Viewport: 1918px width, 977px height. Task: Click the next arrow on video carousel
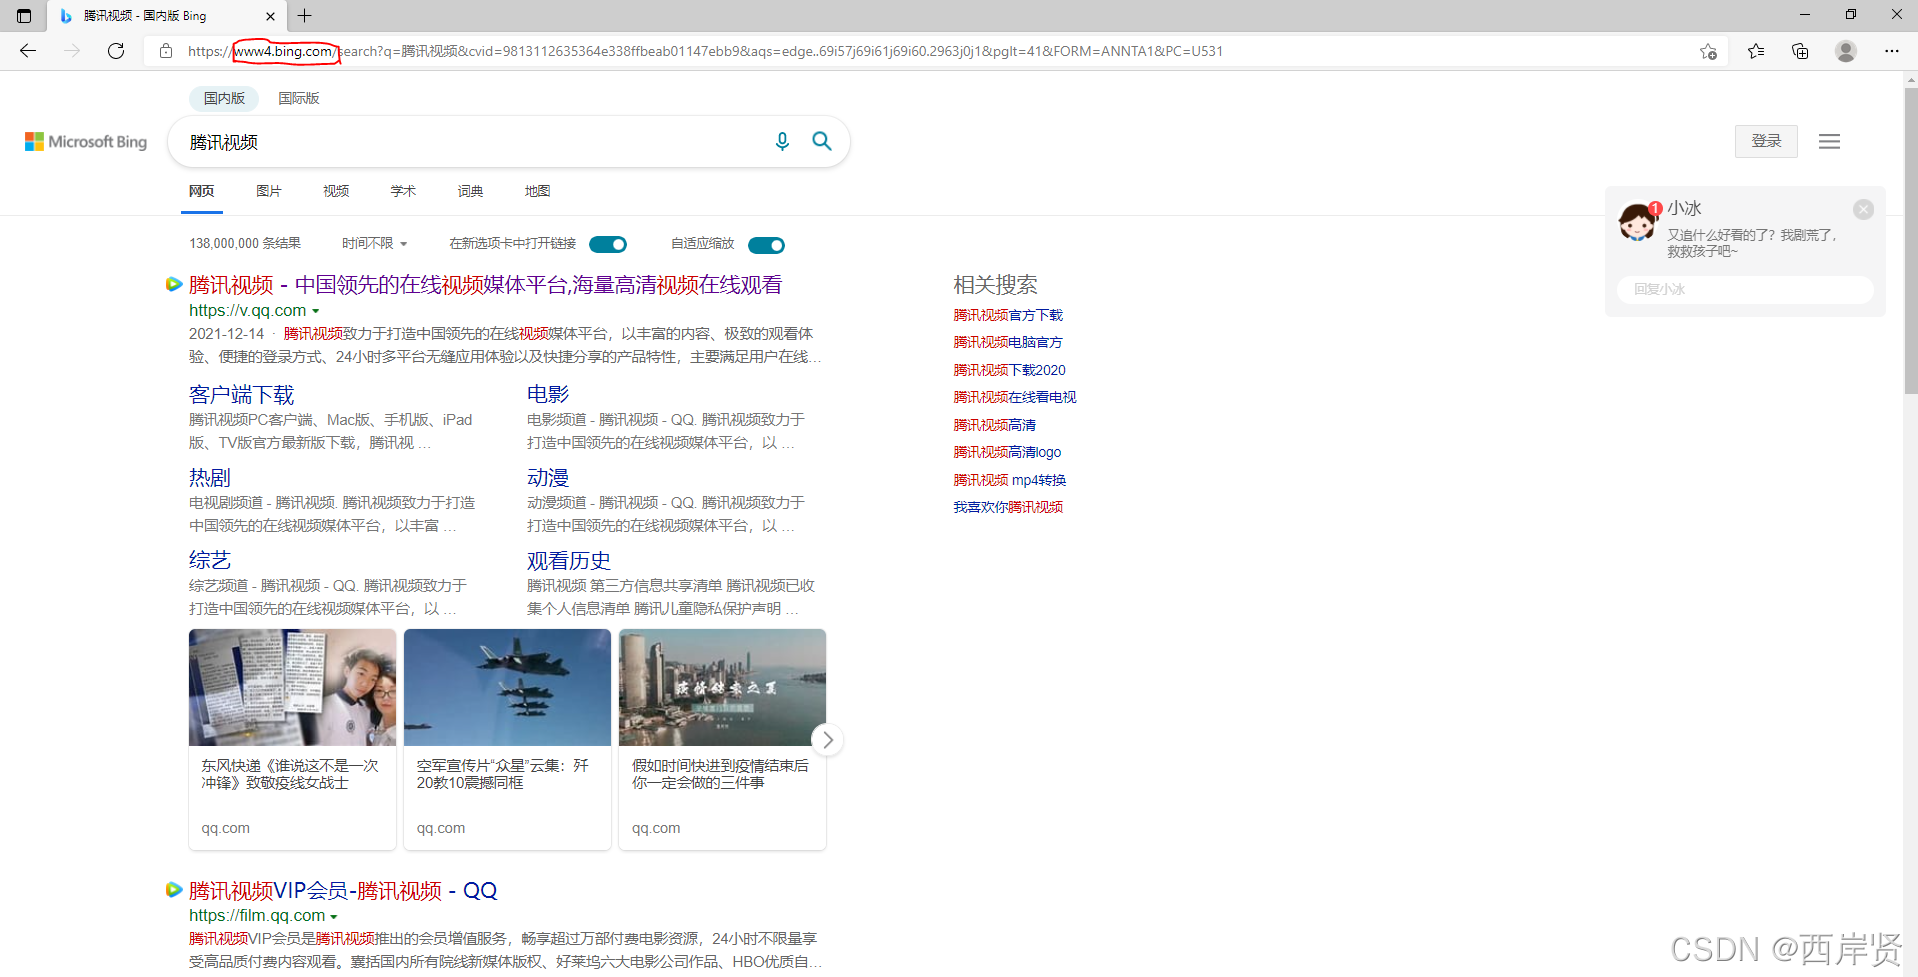[827, 740]
